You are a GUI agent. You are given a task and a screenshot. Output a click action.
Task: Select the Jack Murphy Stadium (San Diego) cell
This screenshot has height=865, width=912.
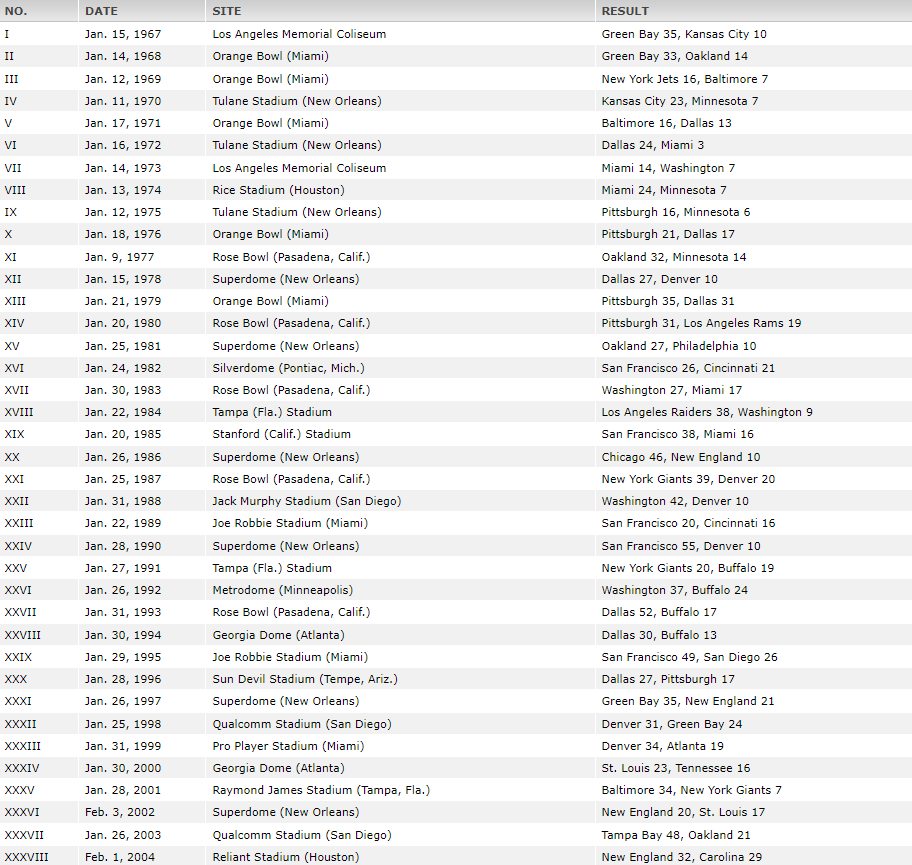pos(306,501)
